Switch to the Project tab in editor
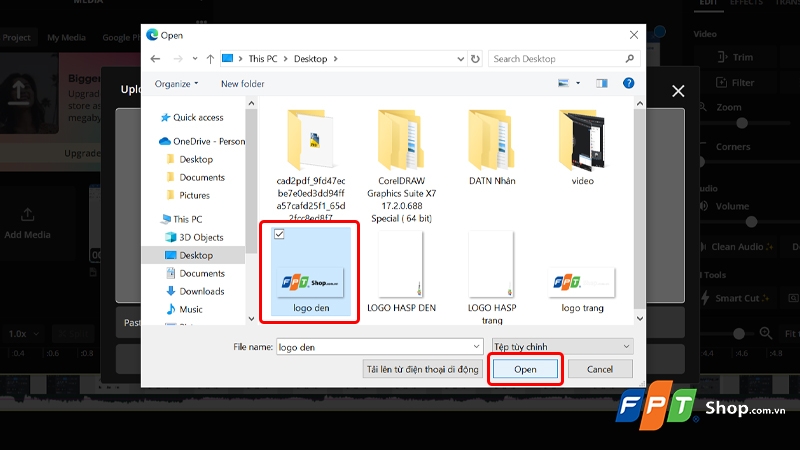 click(16, 37)
